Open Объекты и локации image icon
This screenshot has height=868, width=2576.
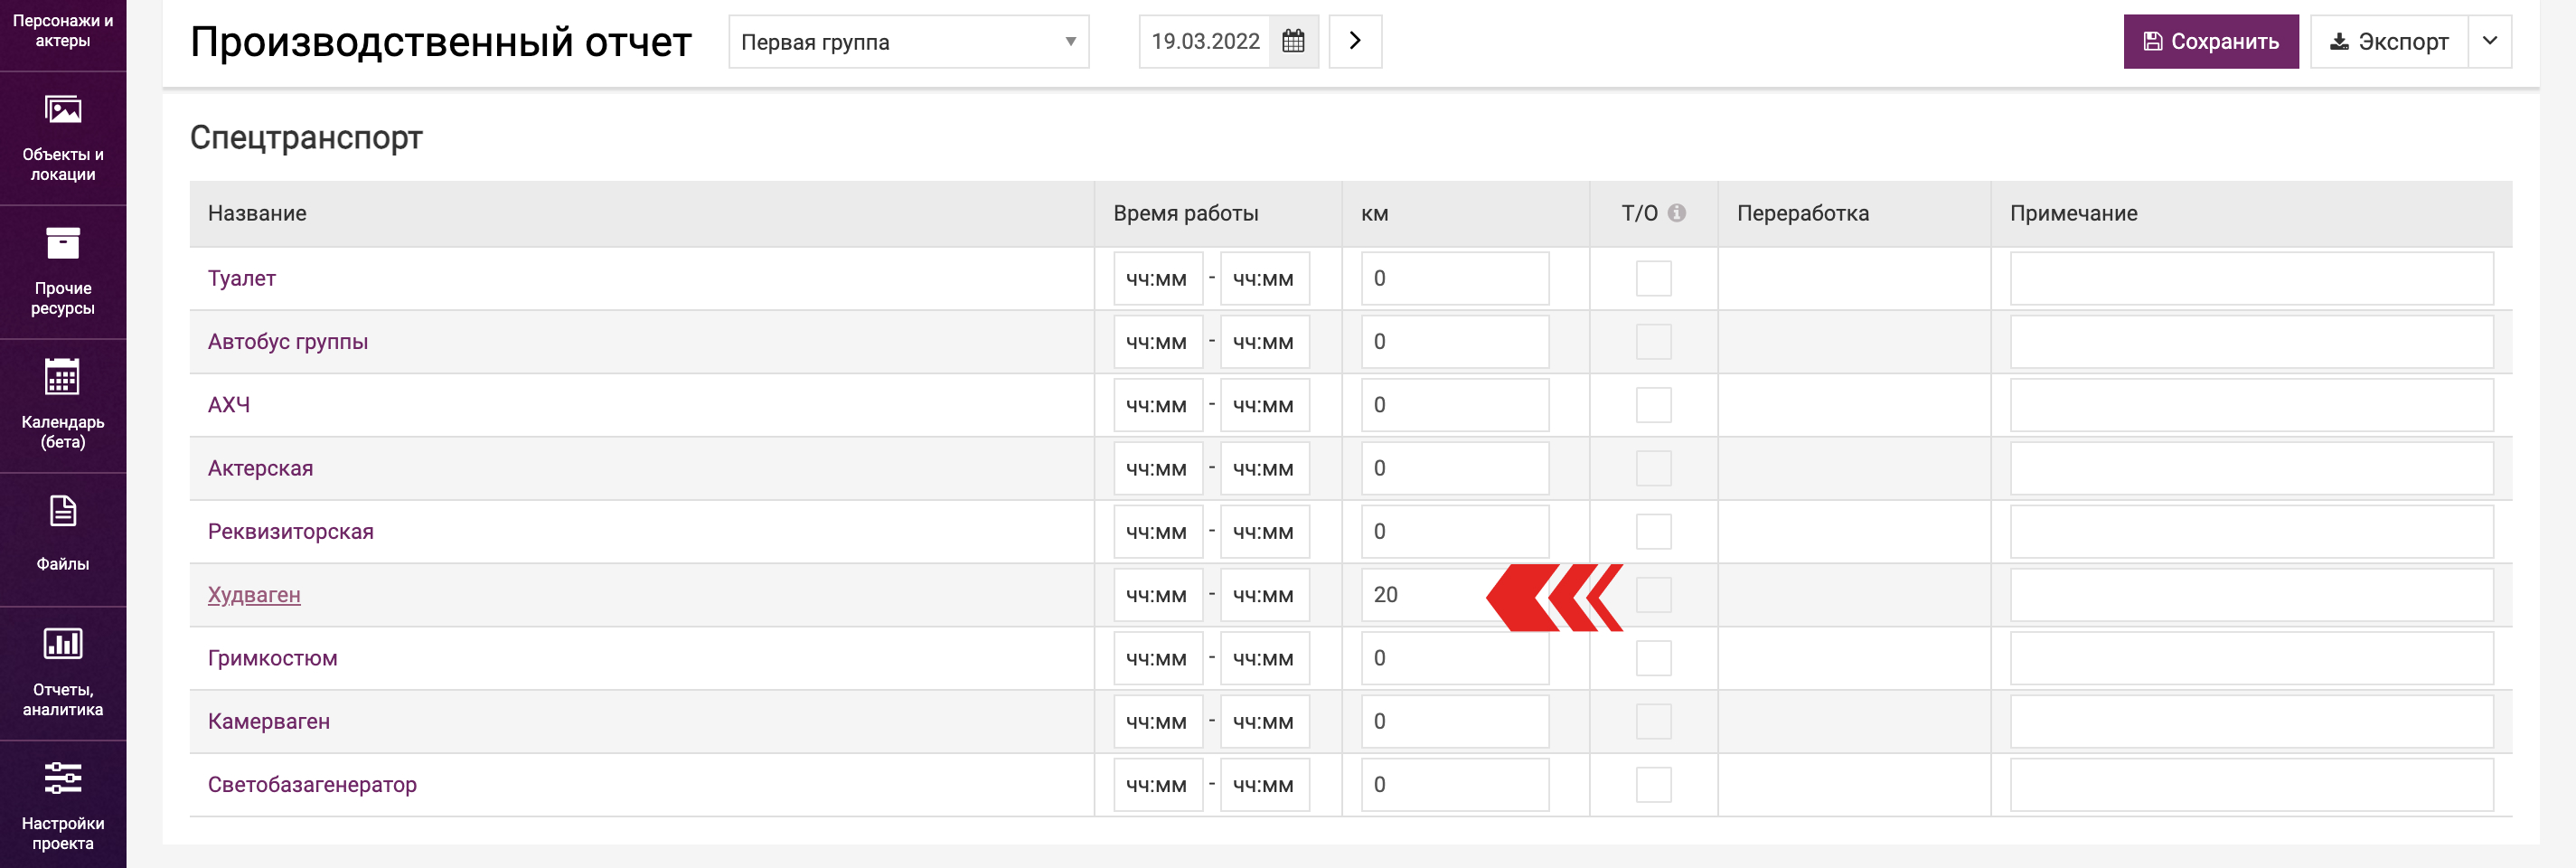63,109
